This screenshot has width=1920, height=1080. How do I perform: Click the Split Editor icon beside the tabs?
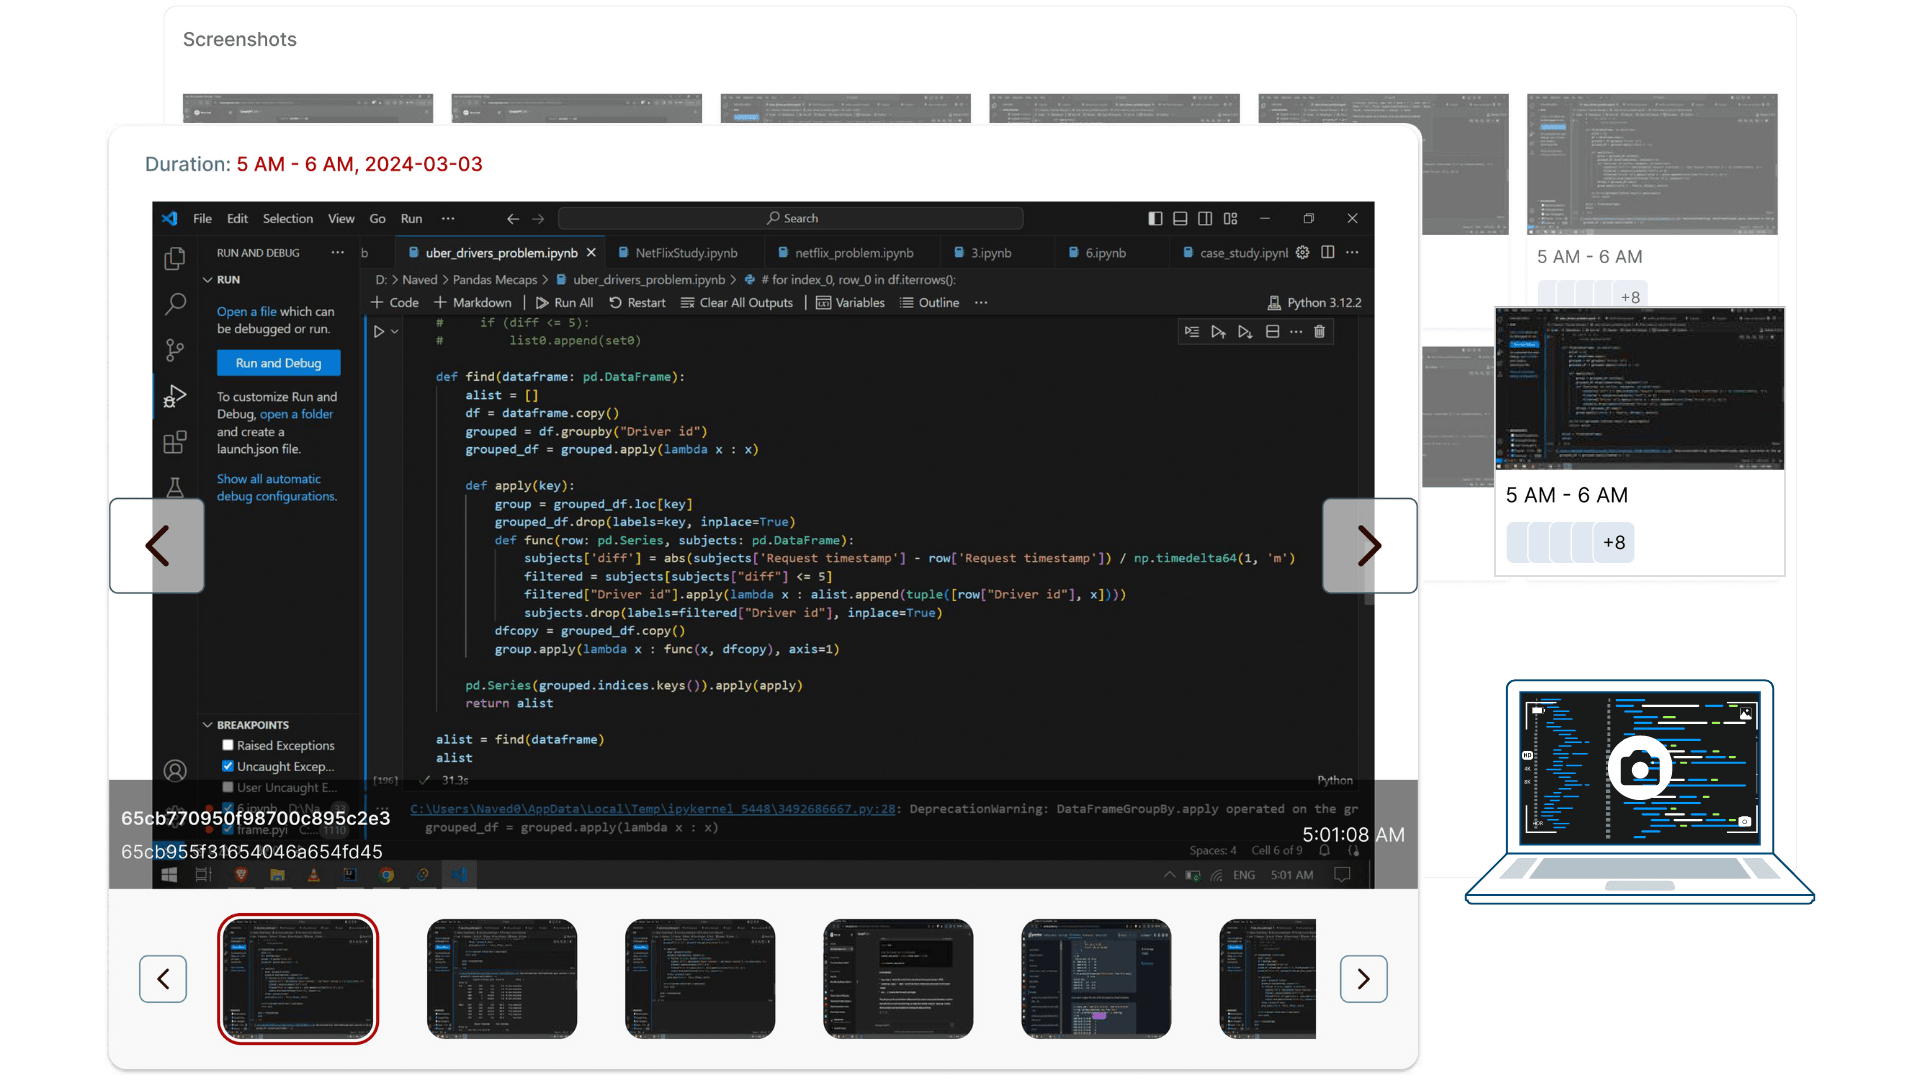coord(1328,252)
